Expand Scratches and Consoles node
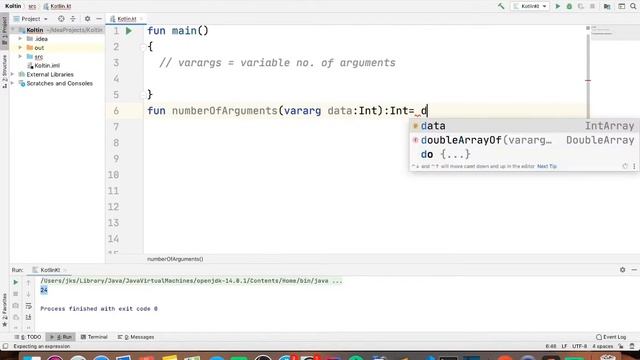The height and width of the screenshot is (360, 640). [x=13, y=83]
